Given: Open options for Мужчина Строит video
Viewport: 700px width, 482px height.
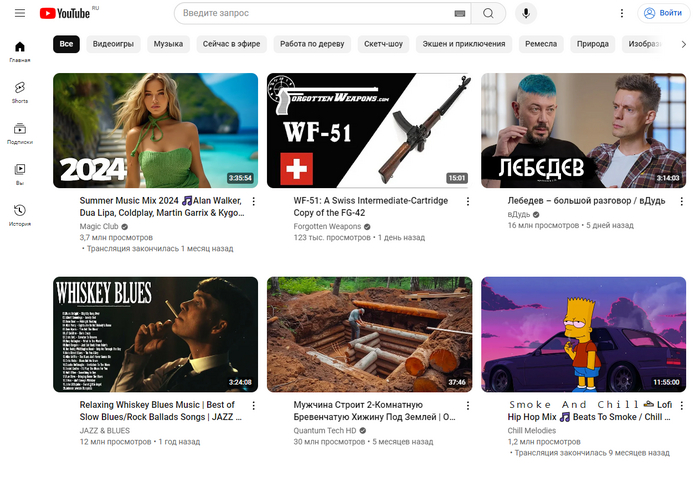Looking at the screenshot, I should (468, 405).
